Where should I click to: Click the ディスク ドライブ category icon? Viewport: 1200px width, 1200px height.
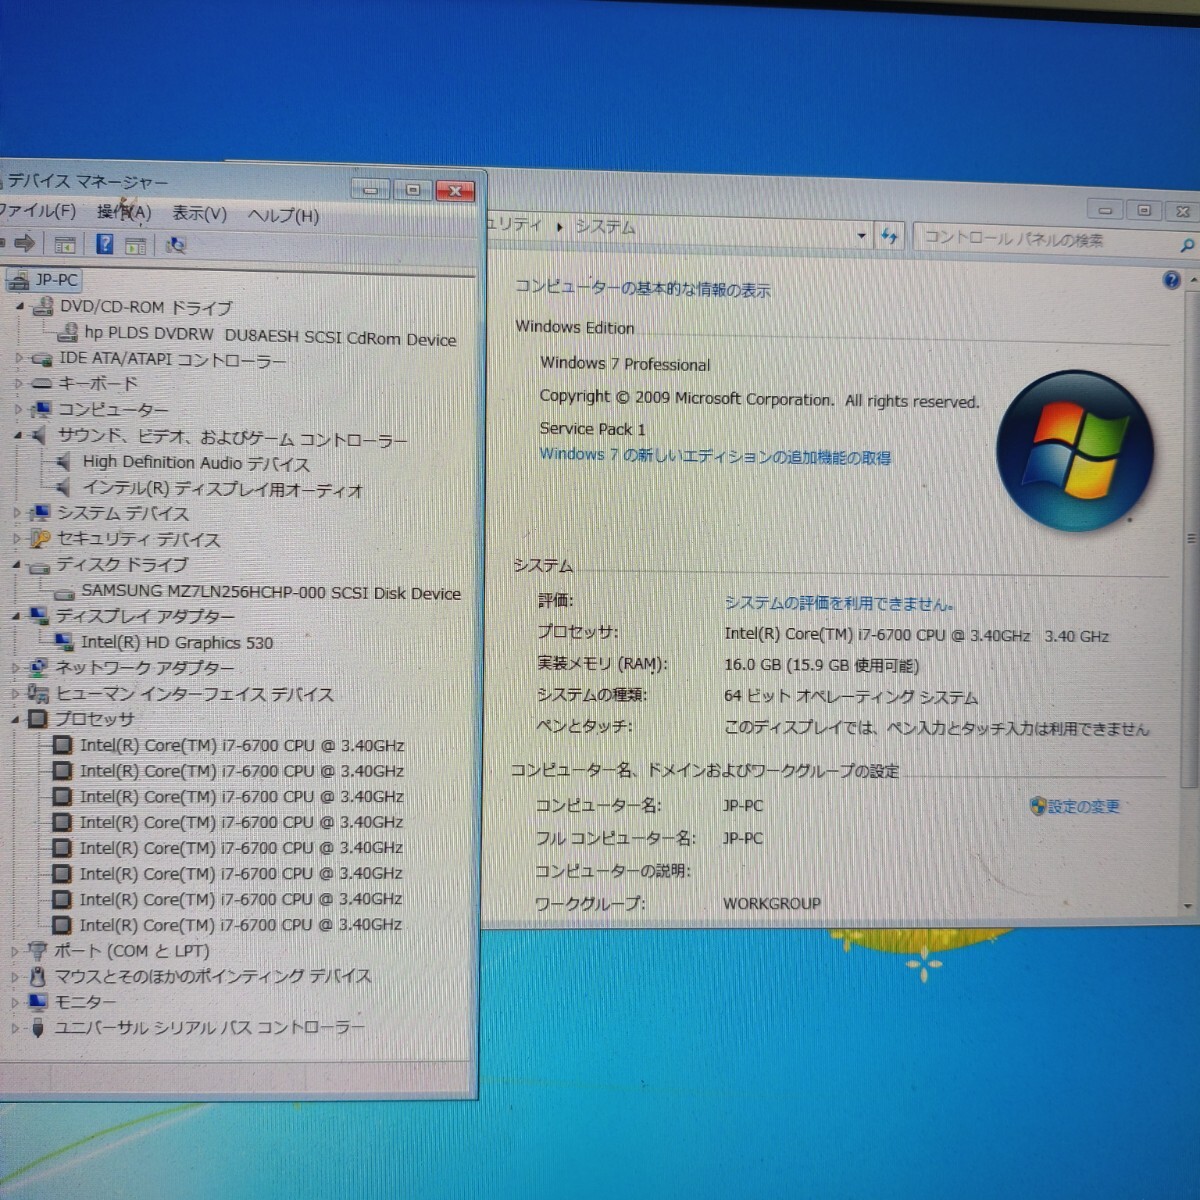point(40,566)
